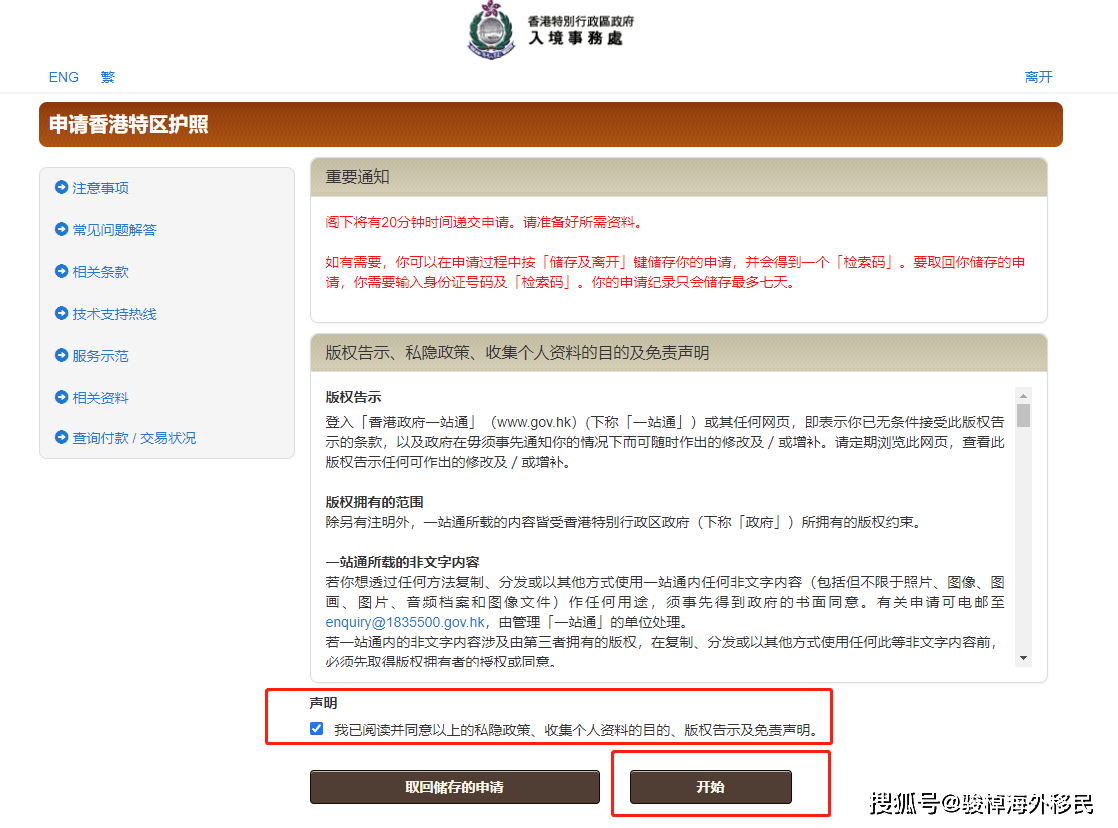The height and width of the screenshot is (828, 1118).
Task: Click the arrow icon beside 注意事项
Action: point(62,187)
